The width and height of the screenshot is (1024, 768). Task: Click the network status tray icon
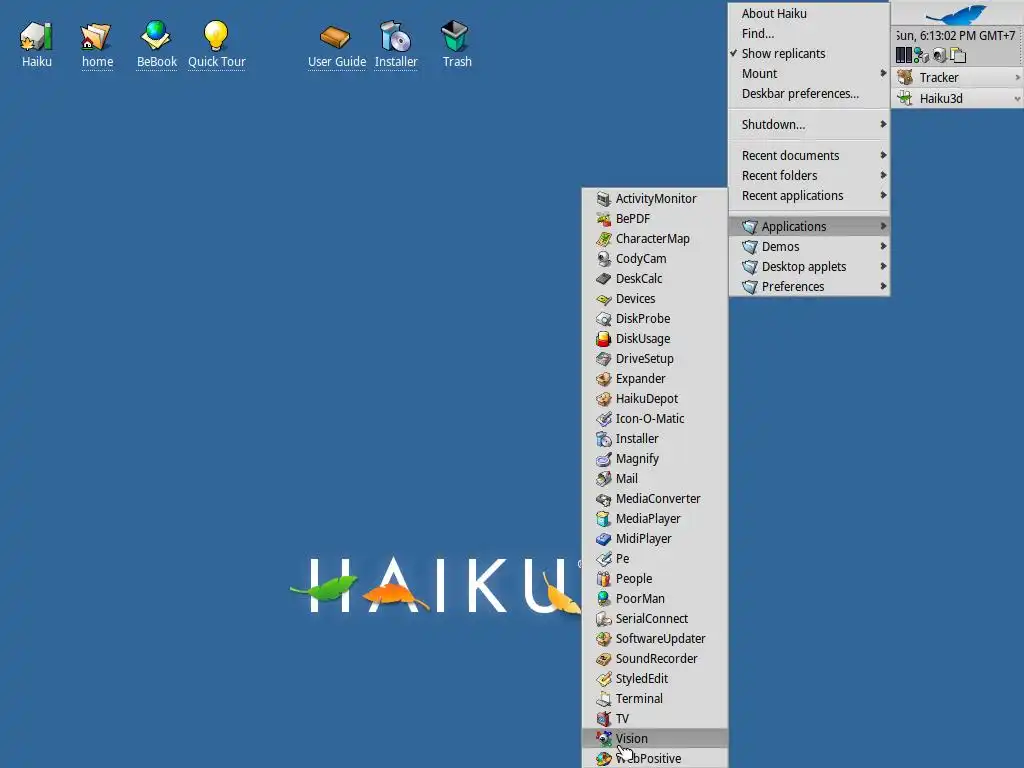tap(921, 56)
